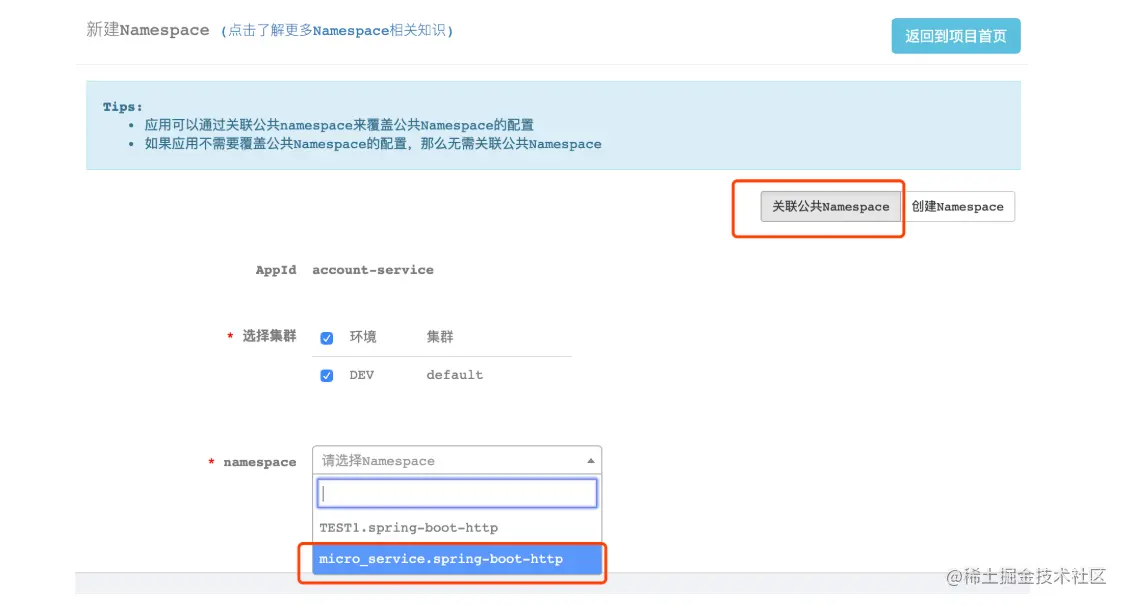Focus the namespace search input field
1125x605 pixels.
(x=456, y=494)
